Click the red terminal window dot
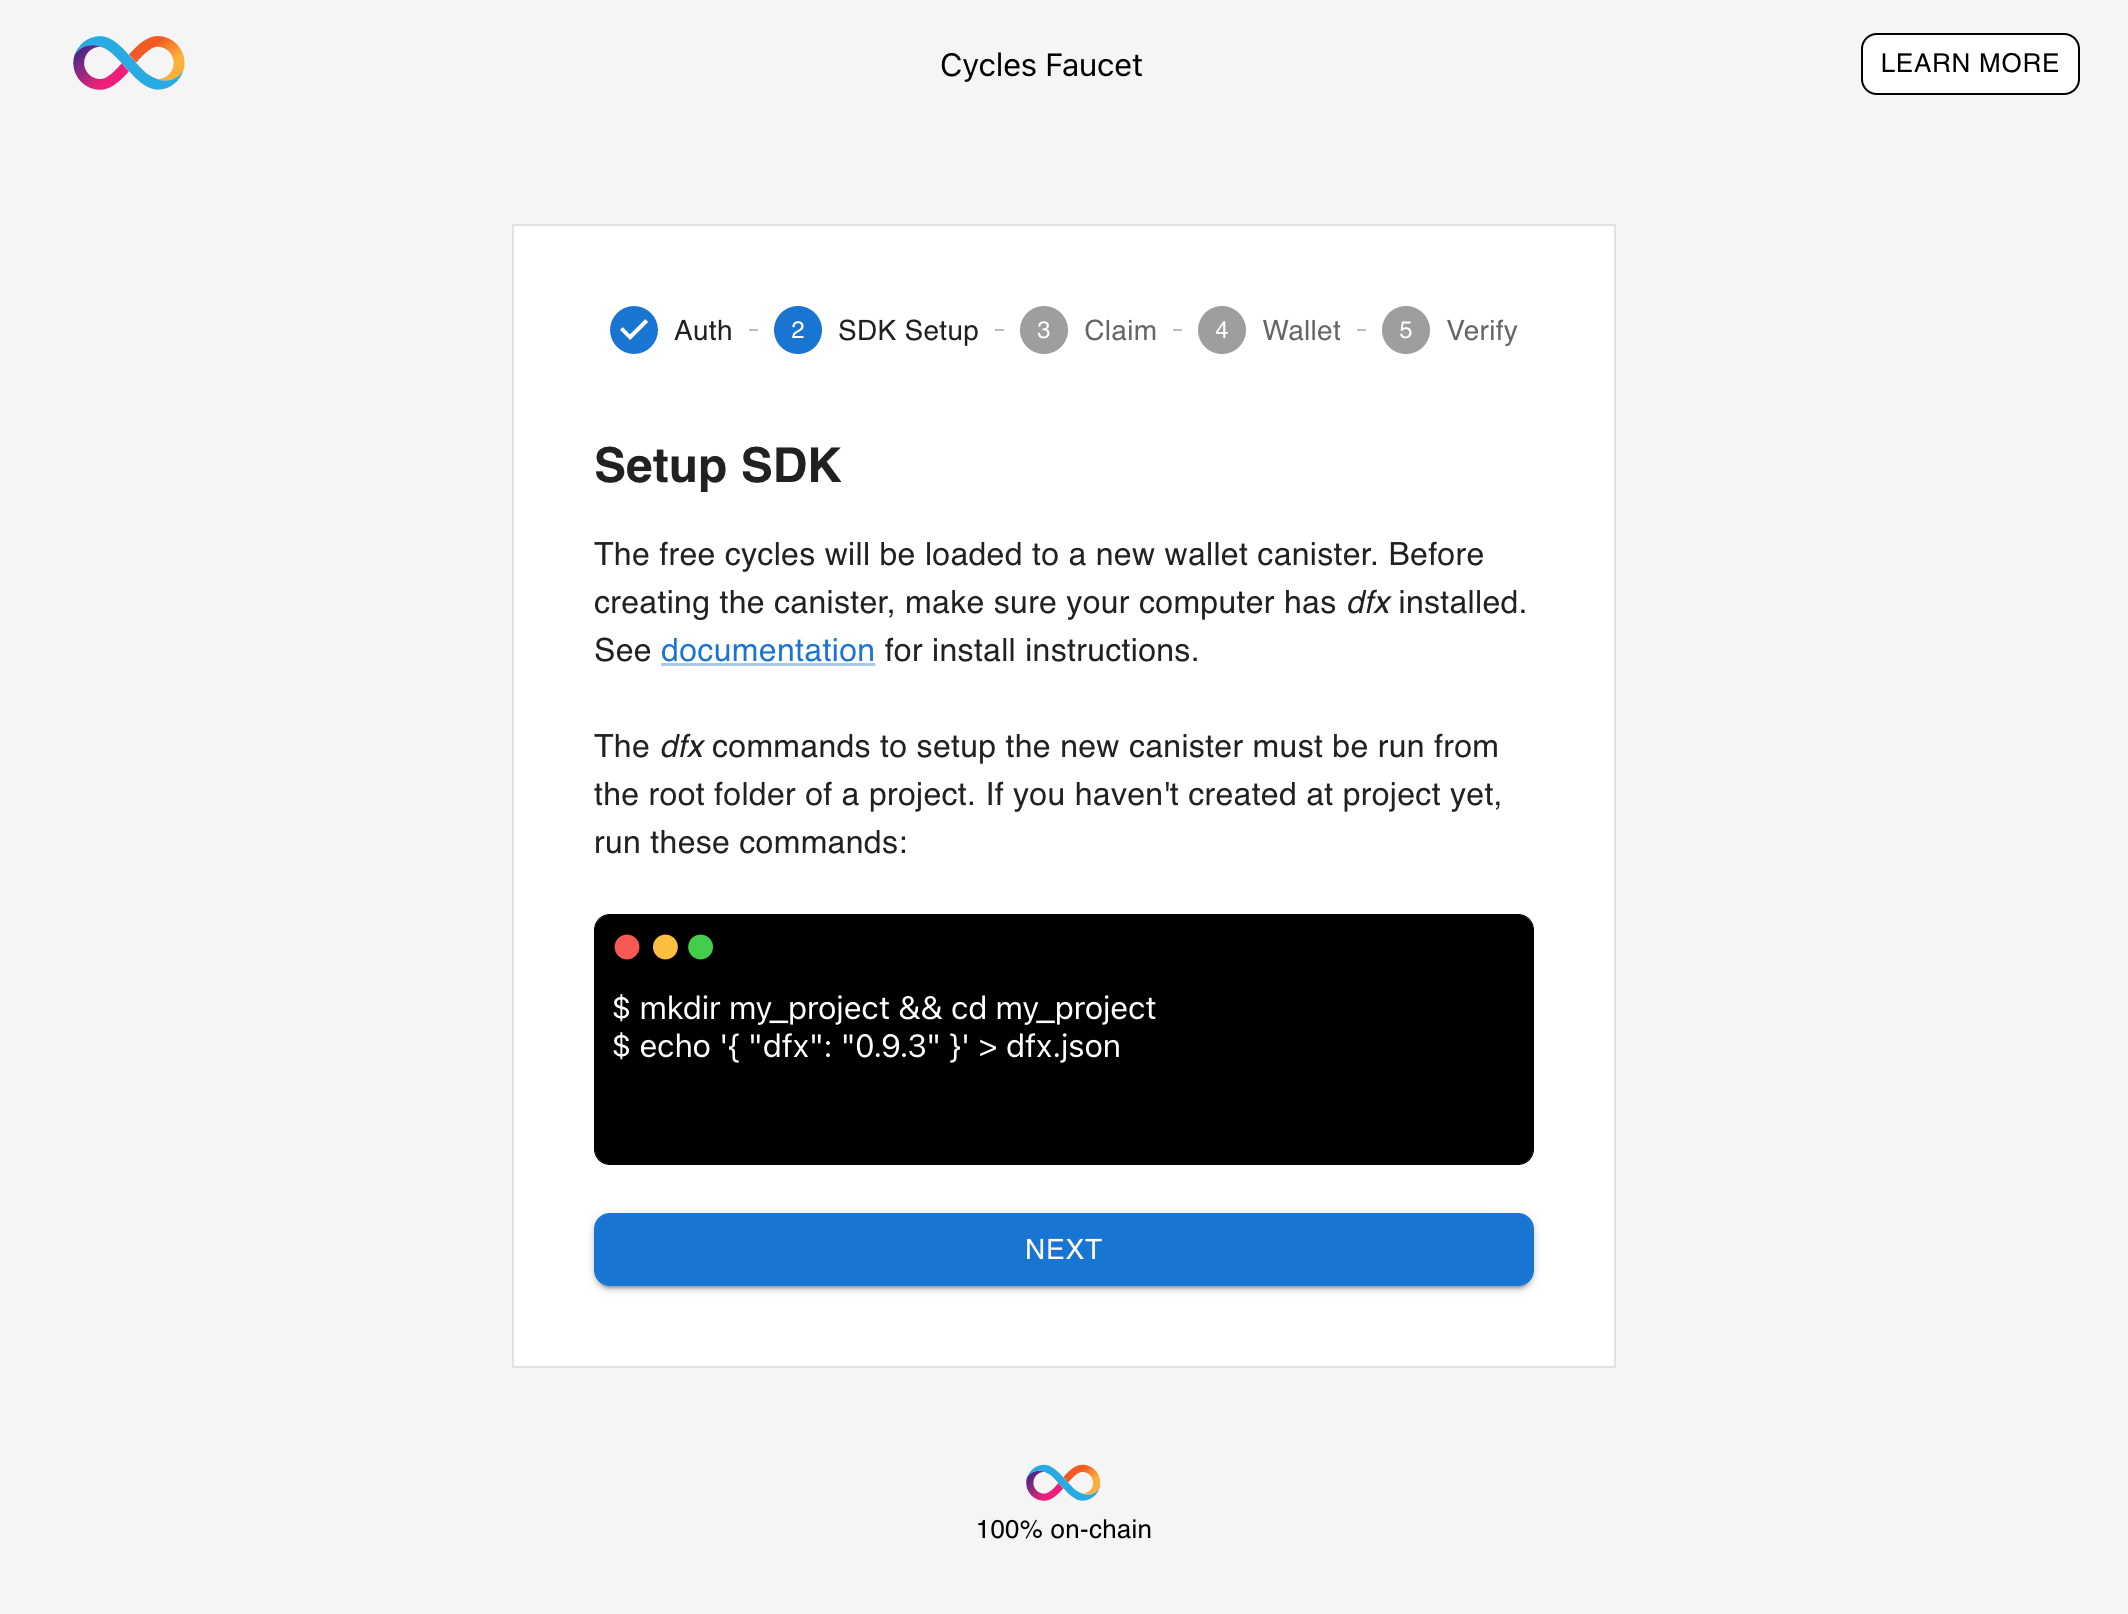 point(629,946)
